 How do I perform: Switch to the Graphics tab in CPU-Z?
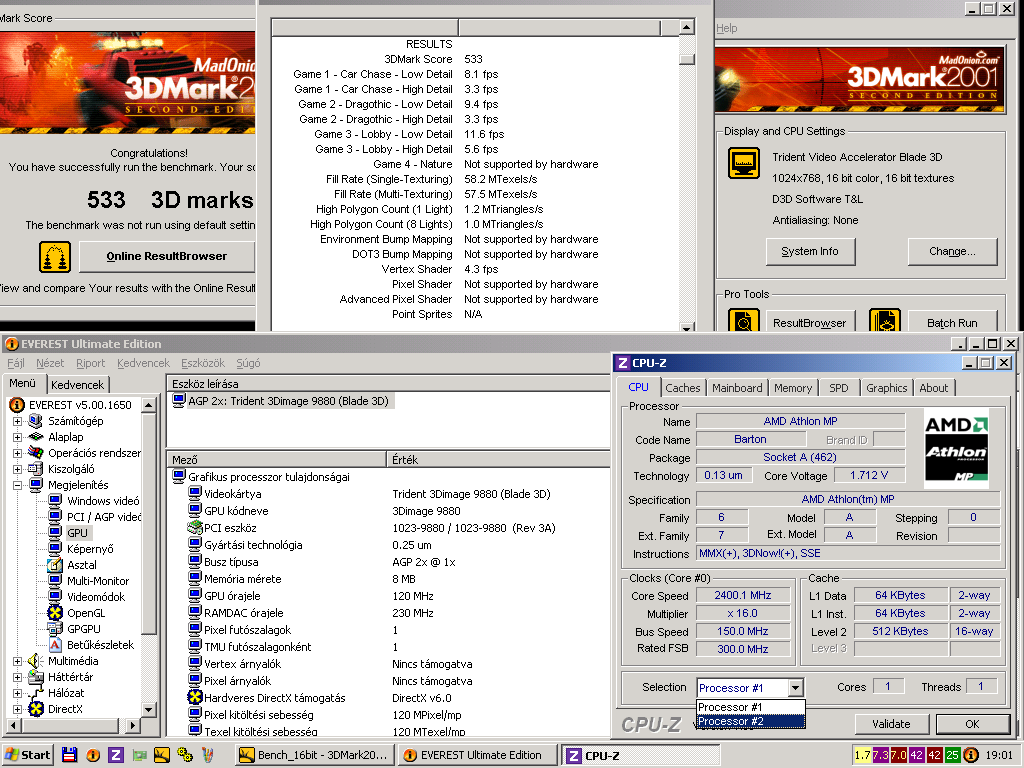coord(886,388)
